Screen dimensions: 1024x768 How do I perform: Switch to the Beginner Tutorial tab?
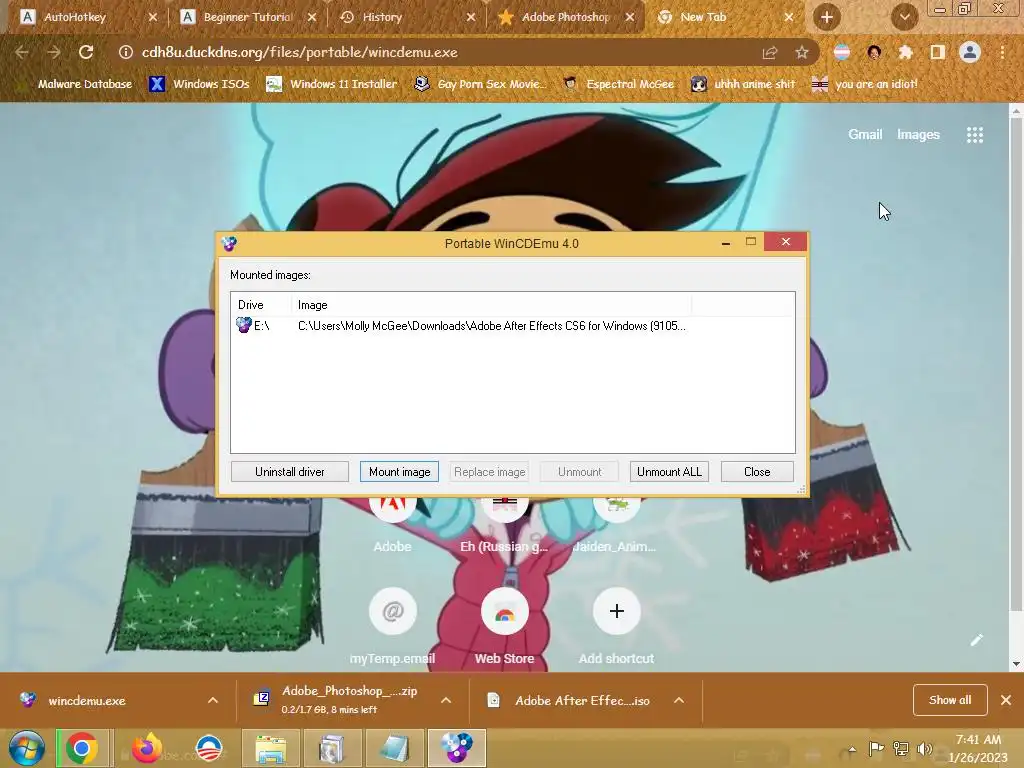248,17
